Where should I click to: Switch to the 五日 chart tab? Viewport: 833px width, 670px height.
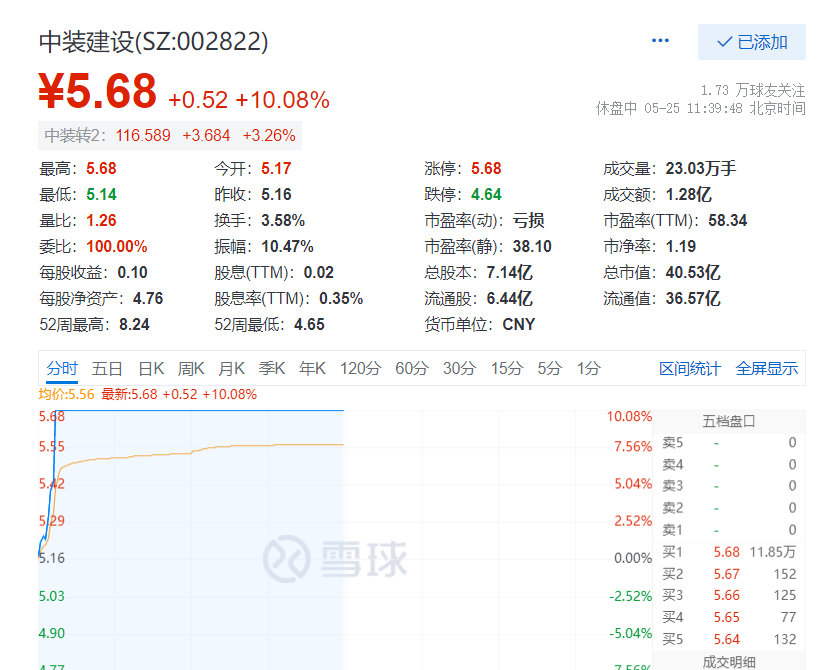107,368
